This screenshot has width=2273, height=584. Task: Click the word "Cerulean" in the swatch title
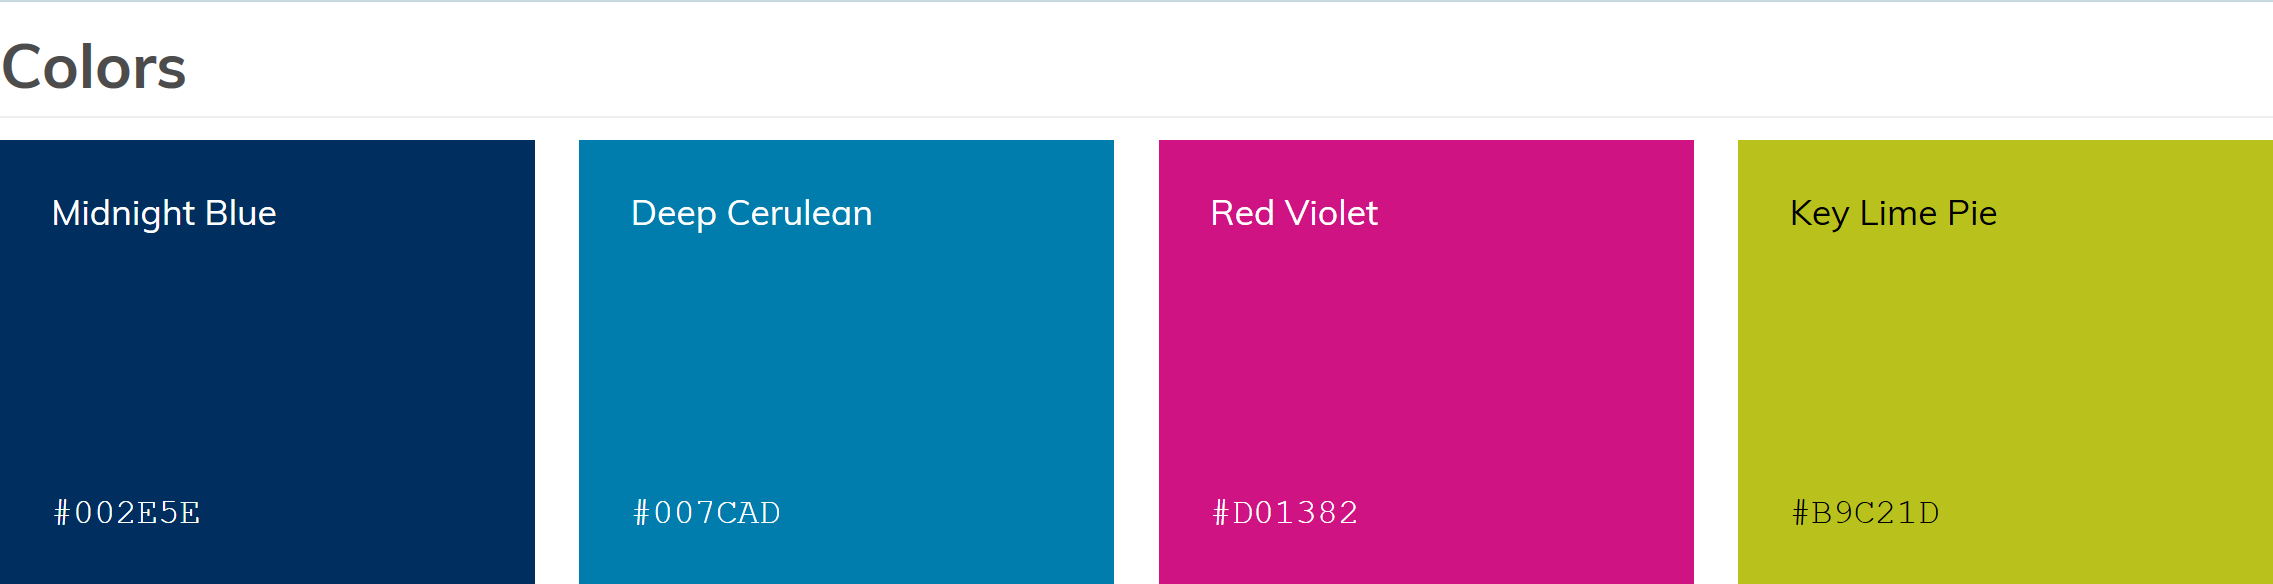coord(799,213)
